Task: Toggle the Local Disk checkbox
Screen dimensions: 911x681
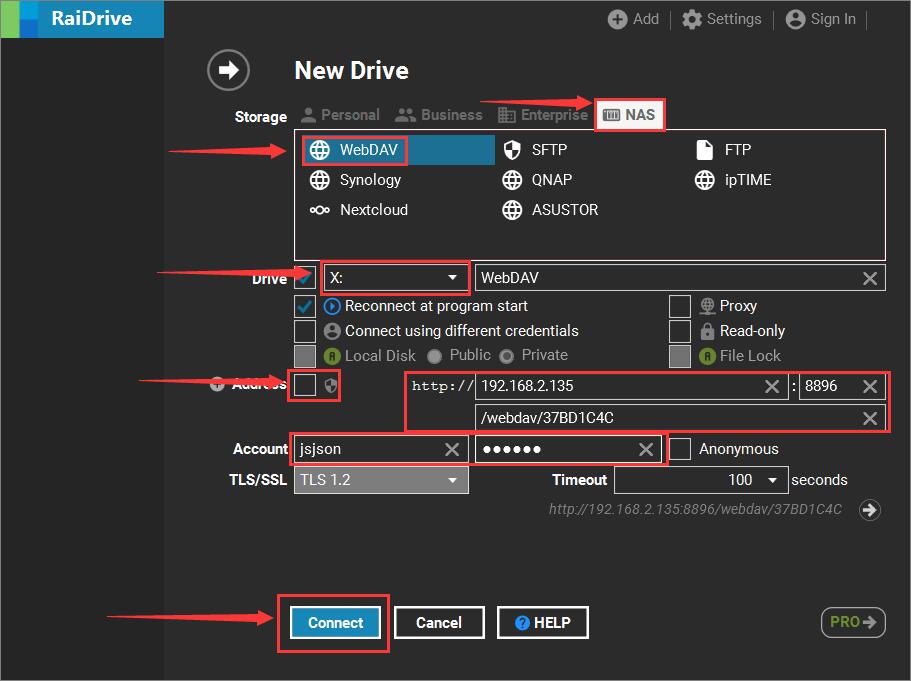Action: point(304,356)
